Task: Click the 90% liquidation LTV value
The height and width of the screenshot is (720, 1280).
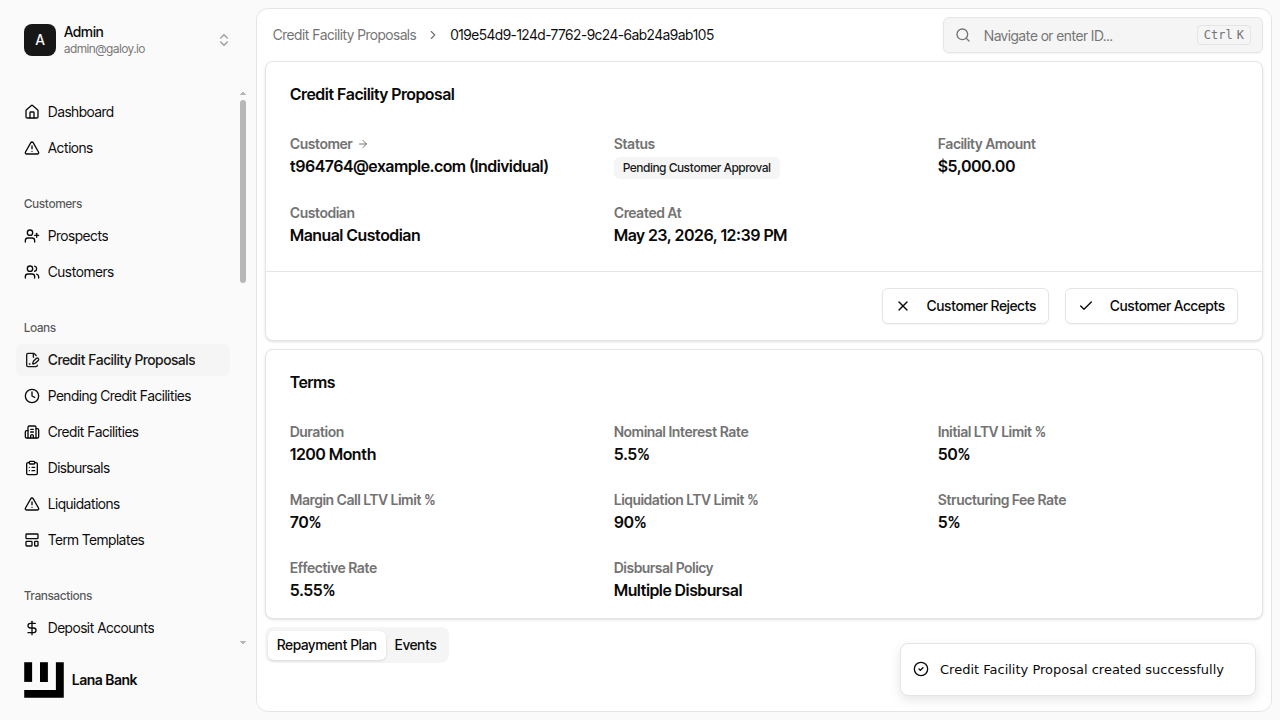Action: tap(630, 523)
